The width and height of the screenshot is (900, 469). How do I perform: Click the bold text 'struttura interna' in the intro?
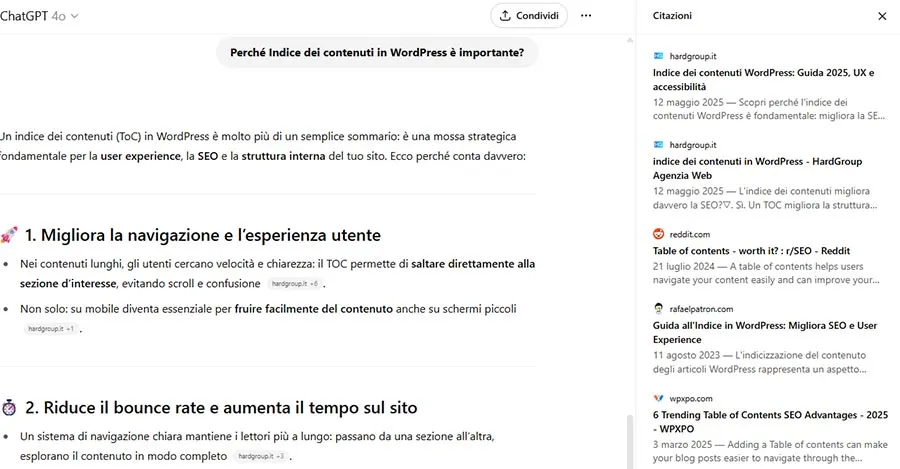click(x=283, y=156)
